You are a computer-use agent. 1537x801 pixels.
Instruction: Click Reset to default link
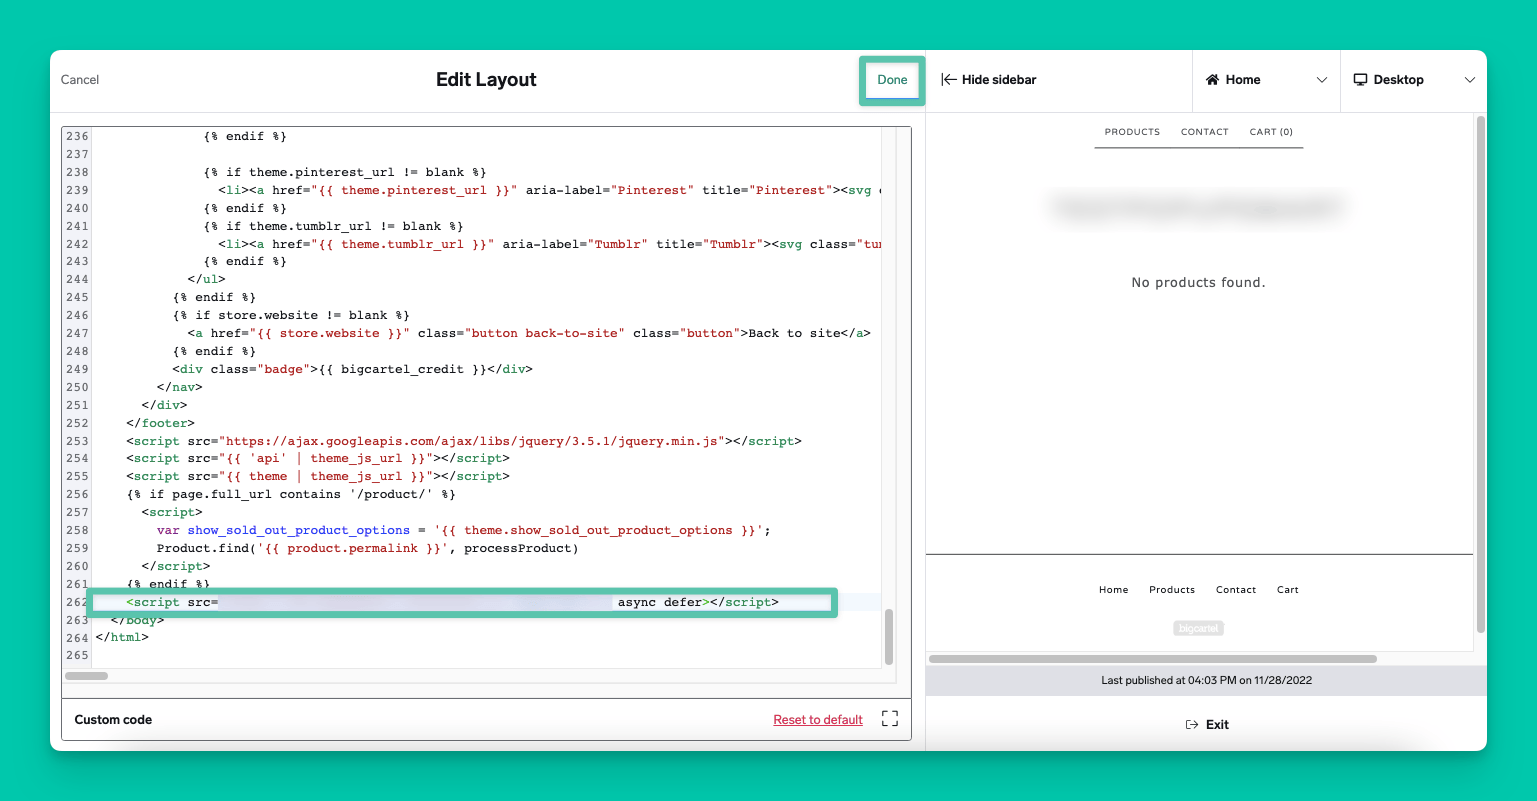[x=818, y=720]
